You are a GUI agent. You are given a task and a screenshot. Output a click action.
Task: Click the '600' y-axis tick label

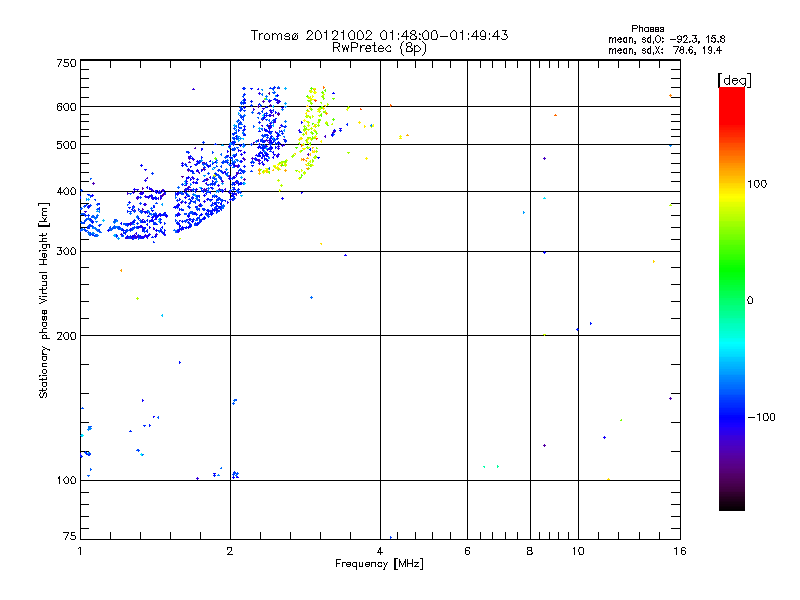pos(66,107)
